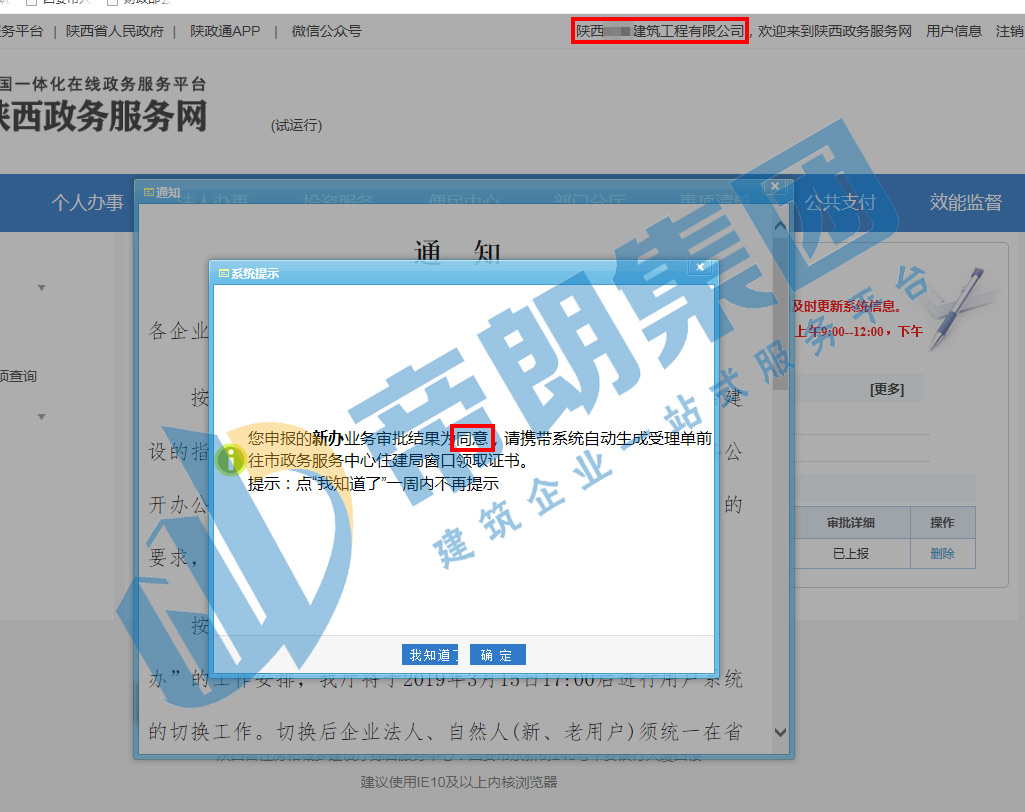Click the 删除 link in the 已上报 row
This screenshot has width=1025, height=812.
[x=942, y=554]
